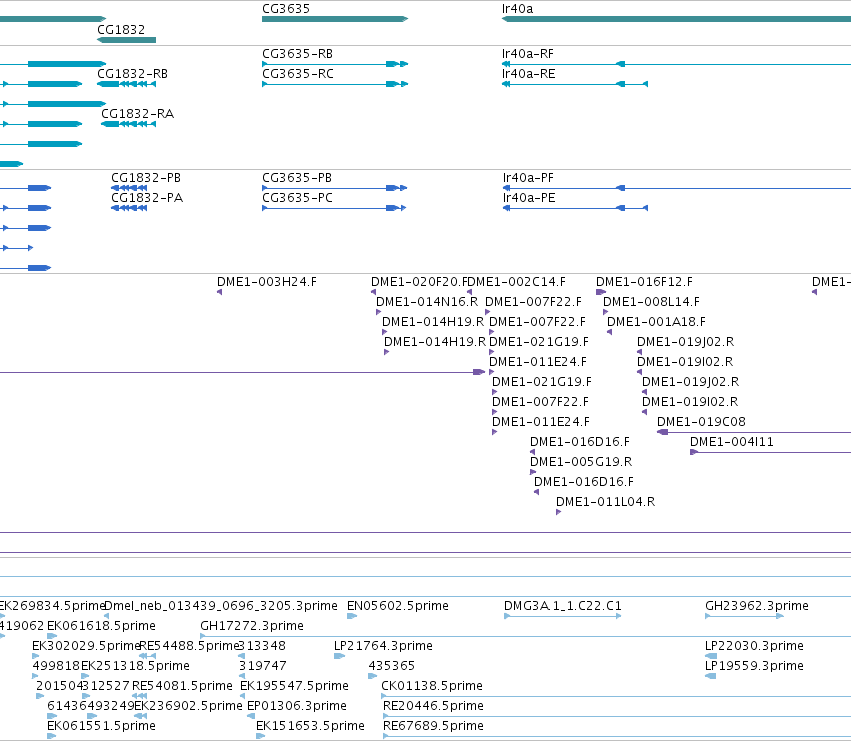Viewport: 851px width, 741px height.
Task: Select the EP01306.3prime label
Action: pyautogui.click(x=296, y=706)
